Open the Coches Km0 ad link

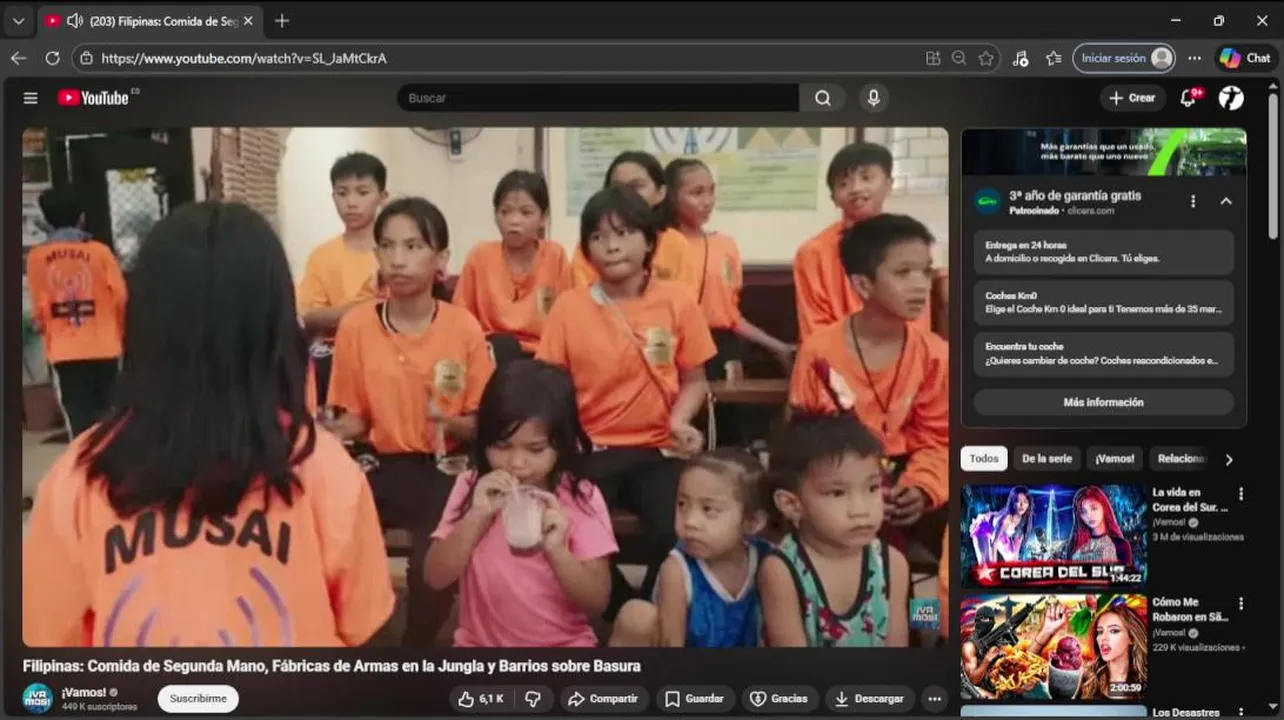click(1104, 303)
